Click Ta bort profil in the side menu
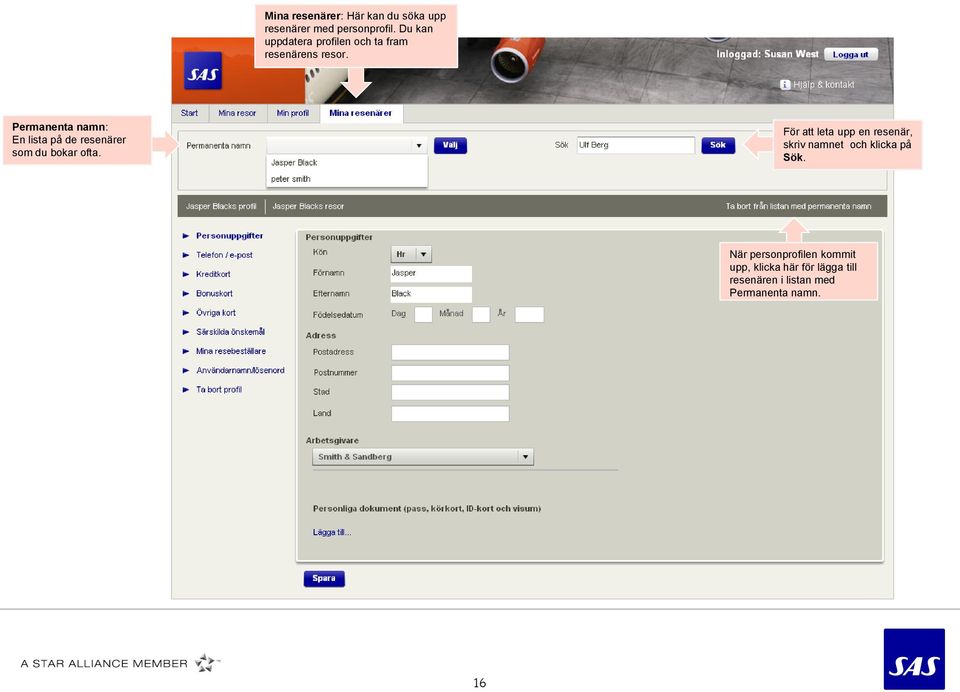The image size is (960, 692). pos(219,389)
